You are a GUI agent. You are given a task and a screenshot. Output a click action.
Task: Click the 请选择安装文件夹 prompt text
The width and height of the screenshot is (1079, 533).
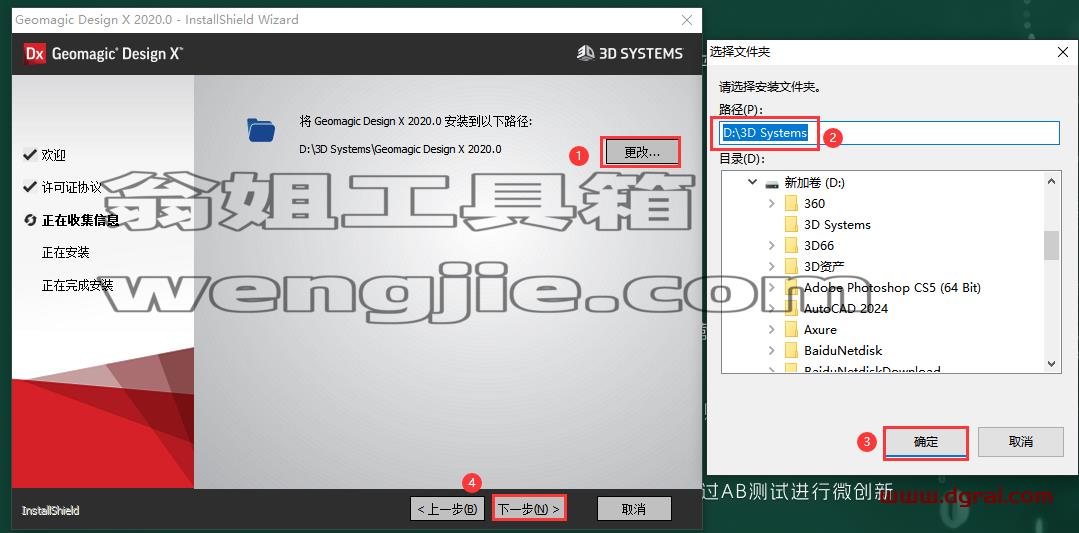coord(770,87)
